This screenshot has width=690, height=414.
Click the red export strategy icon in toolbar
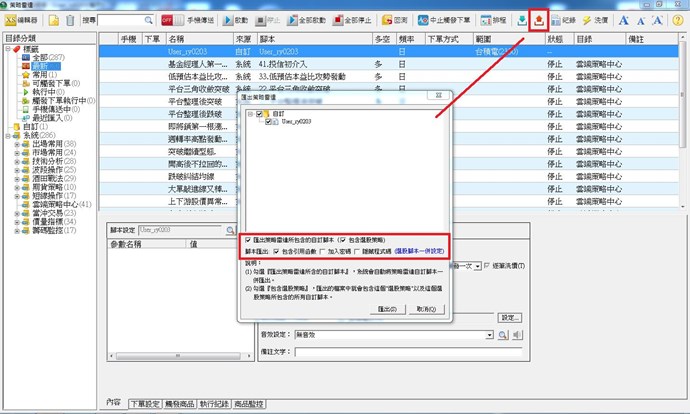click(542, 19)
